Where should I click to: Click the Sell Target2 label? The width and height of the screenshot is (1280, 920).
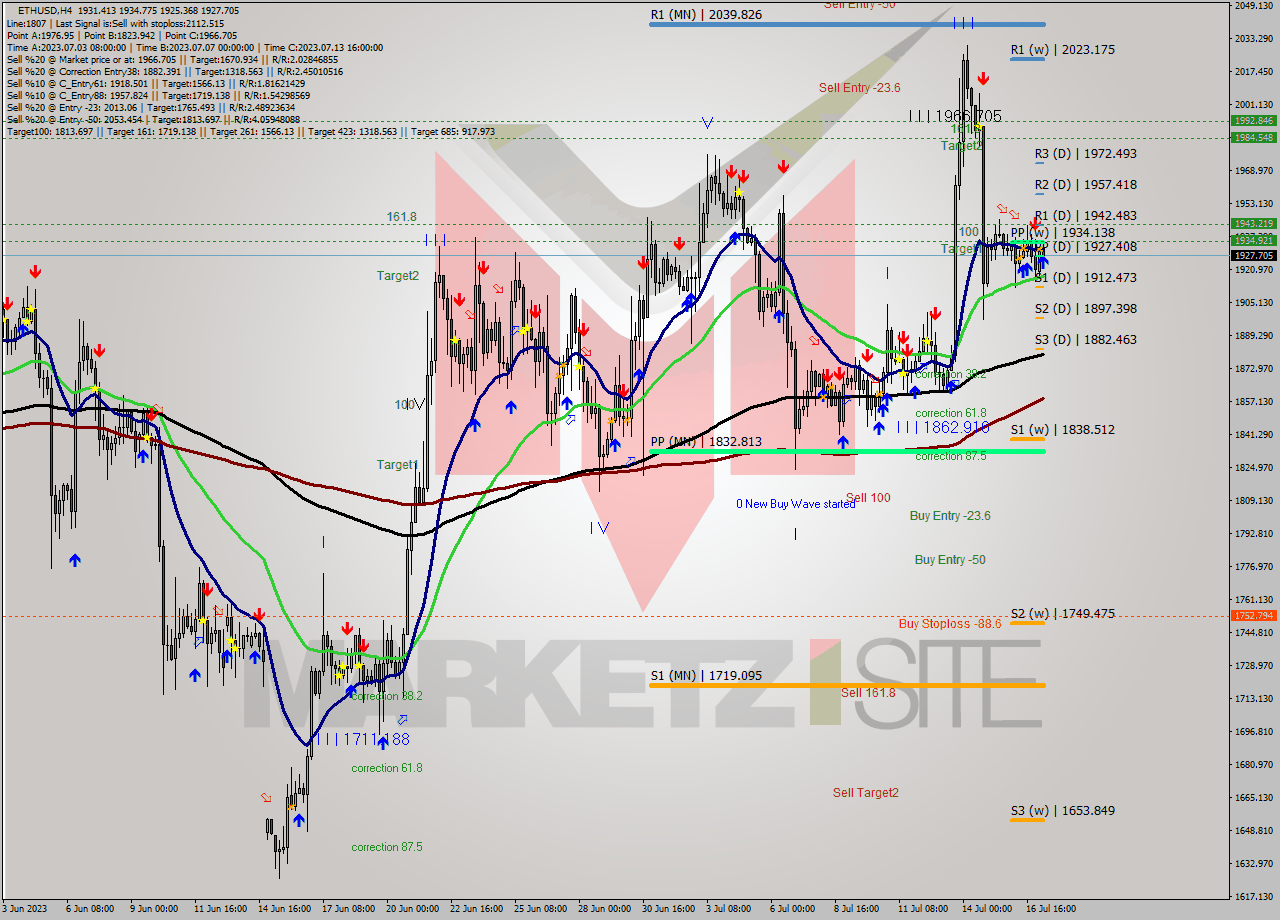(866, 793)
